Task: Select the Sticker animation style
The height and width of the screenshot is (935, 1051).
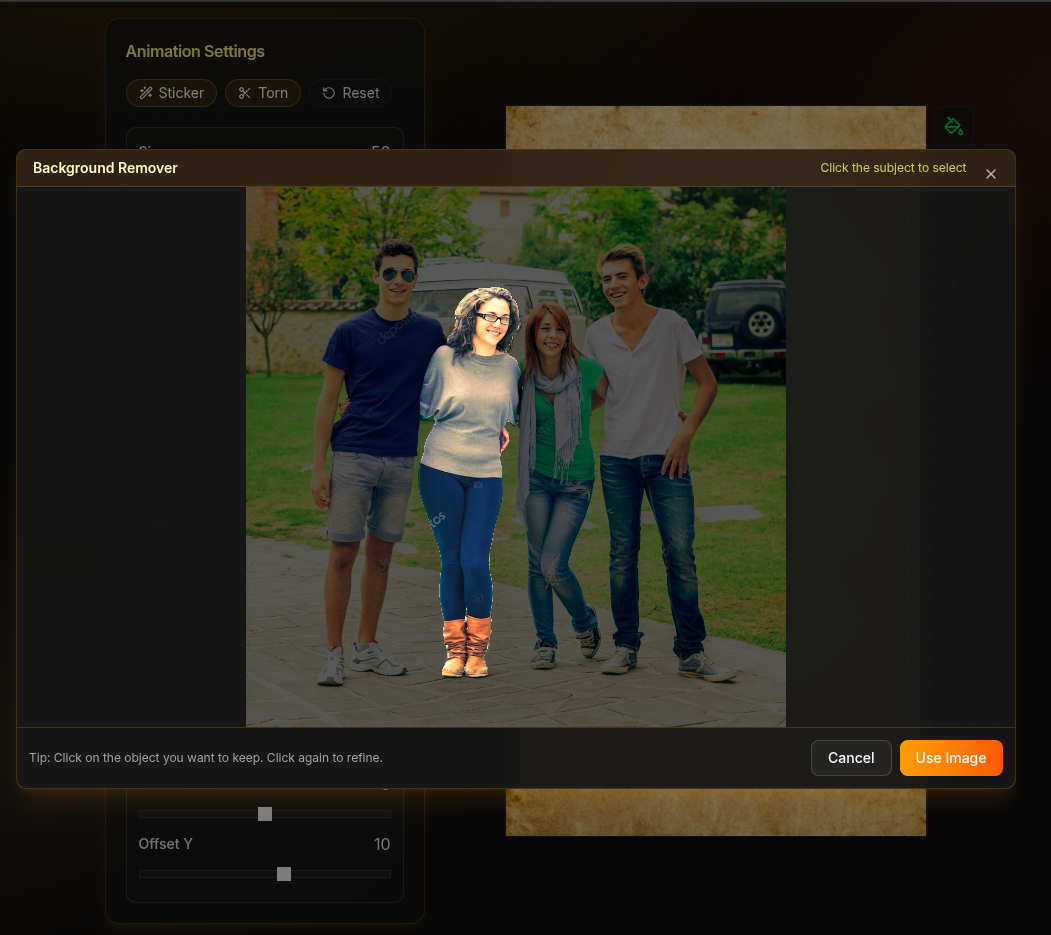Action: pyautogui.click(x=171, y=93)
